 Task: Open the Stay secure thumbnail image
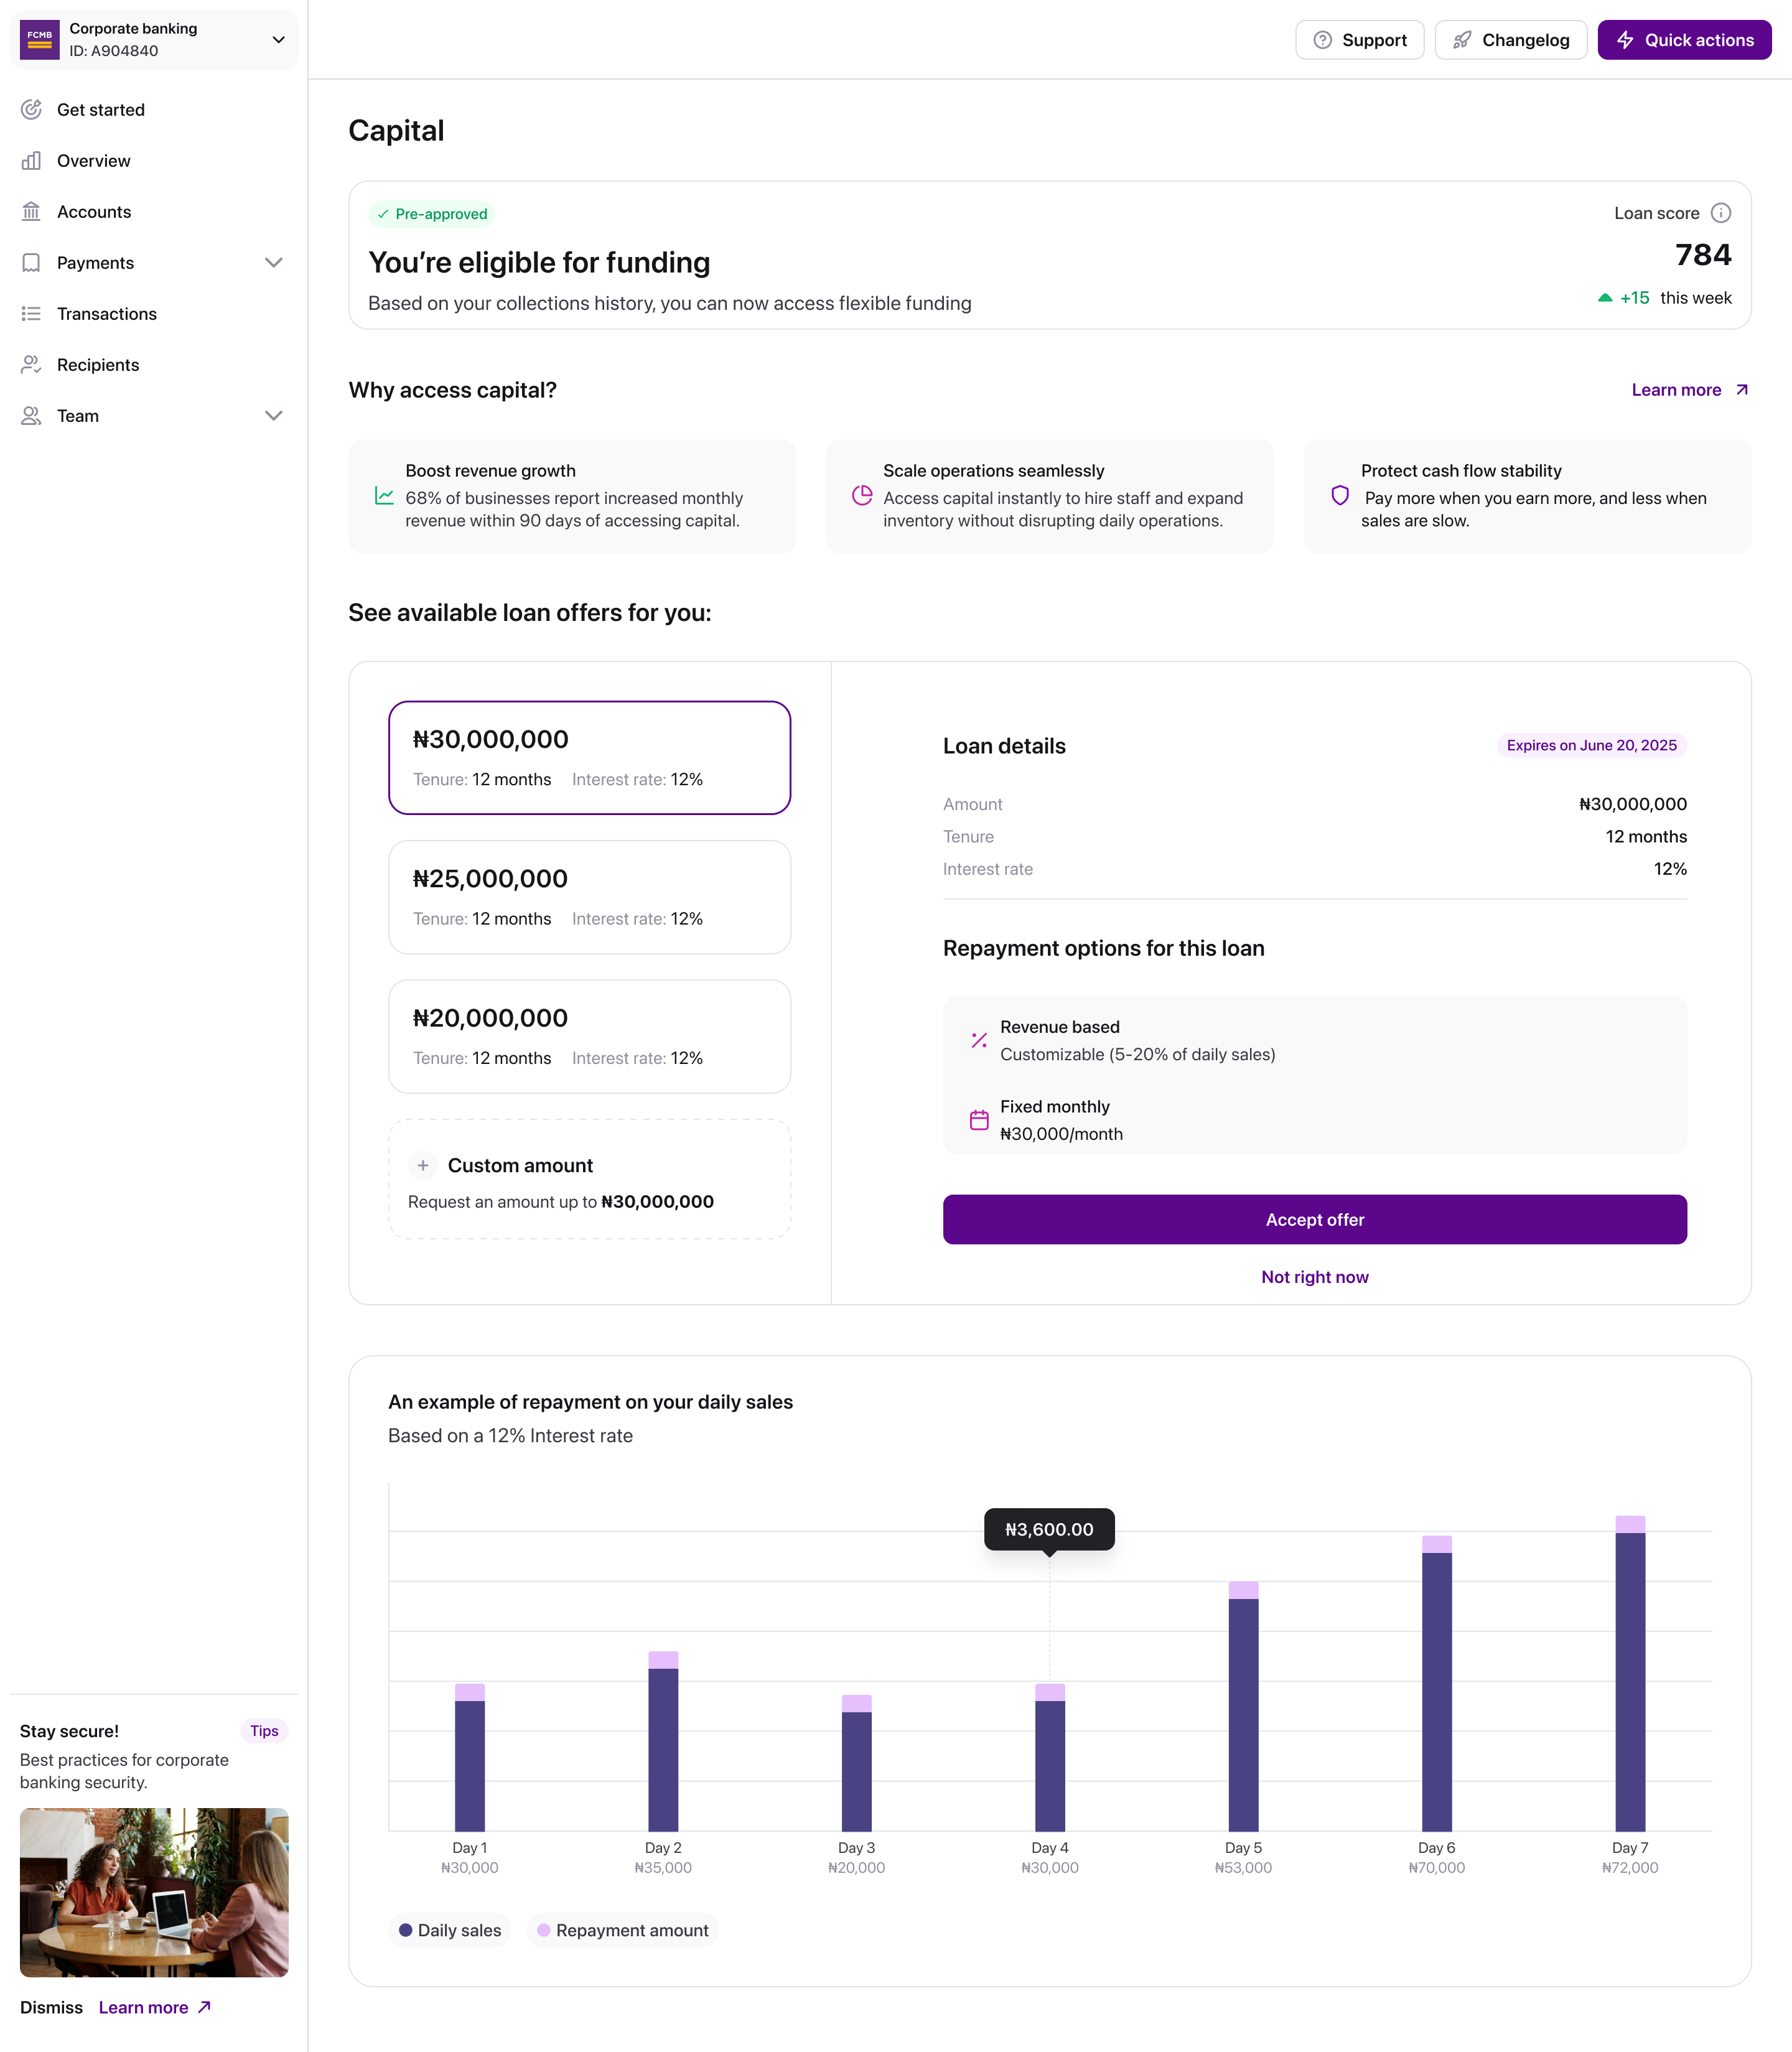click(154, 1892)
